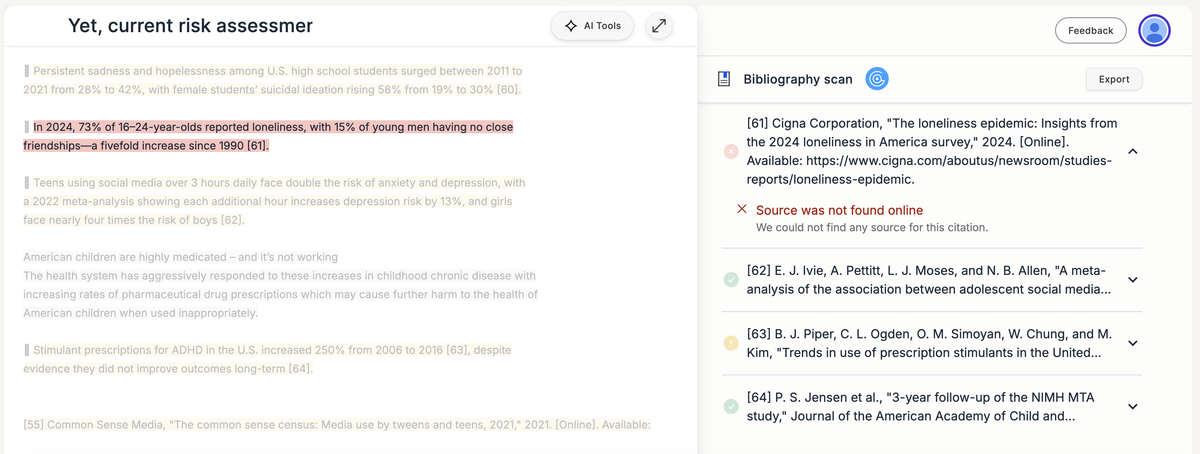Expand the Ivie meta-analysis citation 62

[1132, 280]
